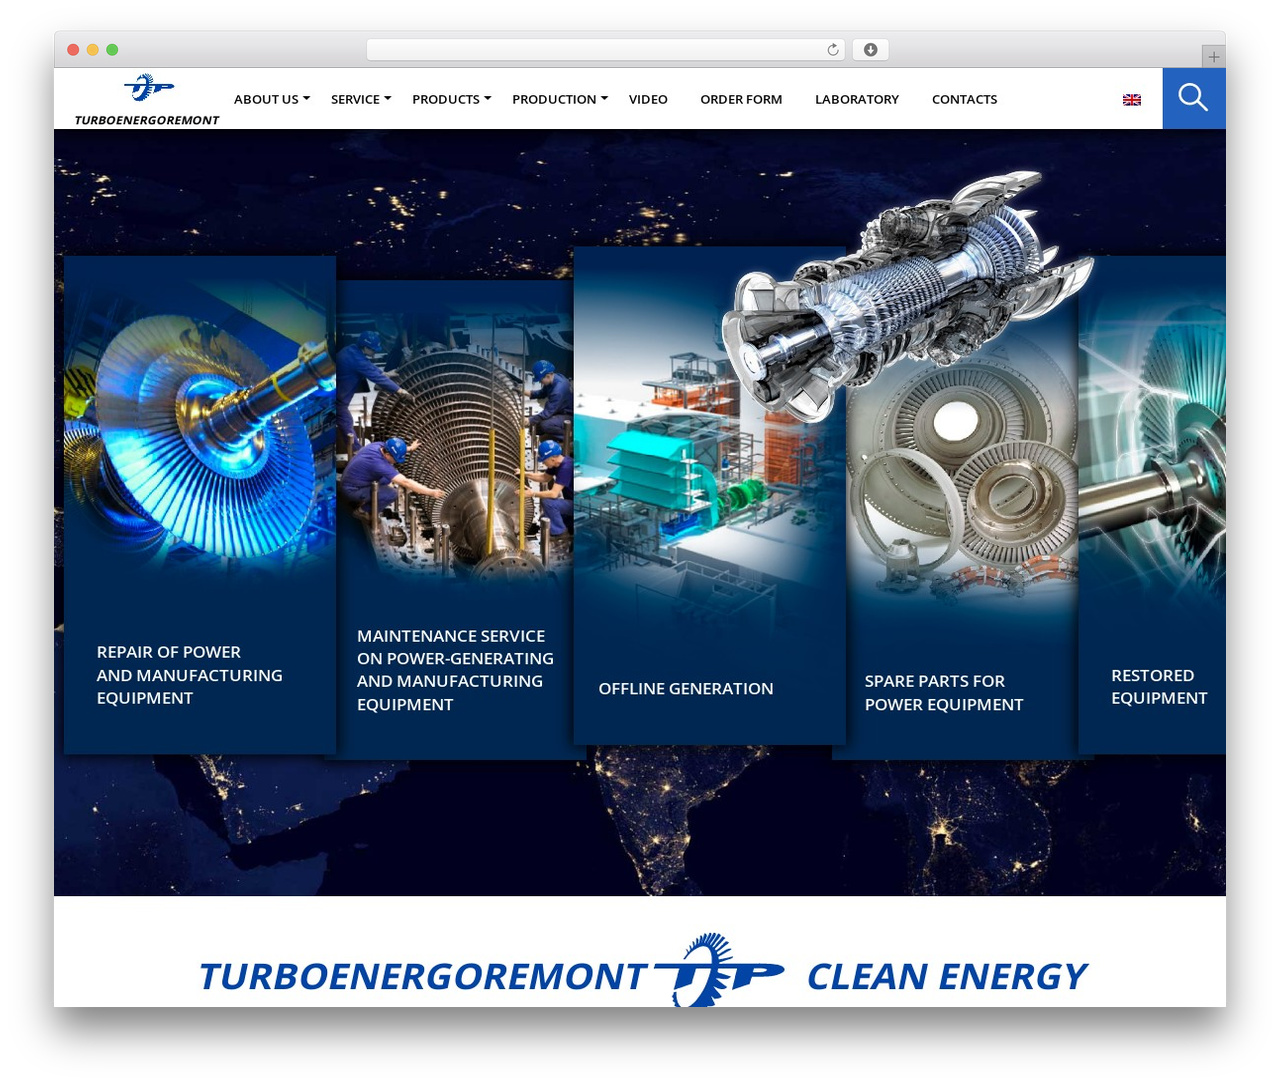
Task: Select the Offline Generation link
Action: 686,688
